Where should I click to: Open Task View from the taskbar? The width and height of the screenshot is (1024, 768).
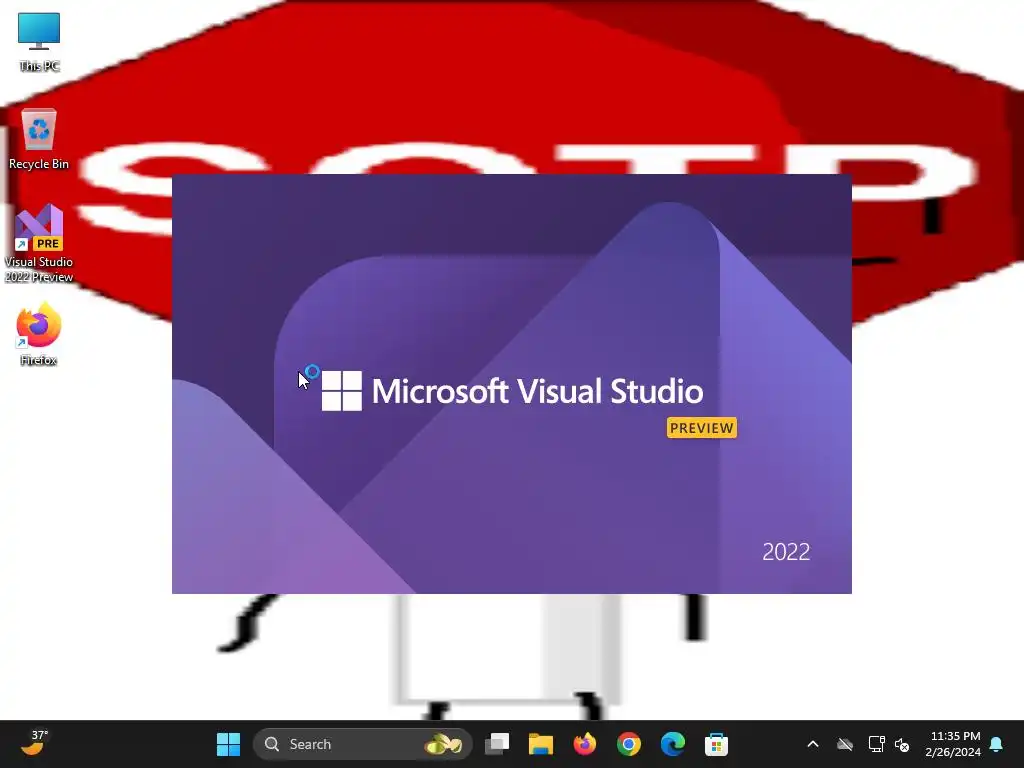coord(497,744)
